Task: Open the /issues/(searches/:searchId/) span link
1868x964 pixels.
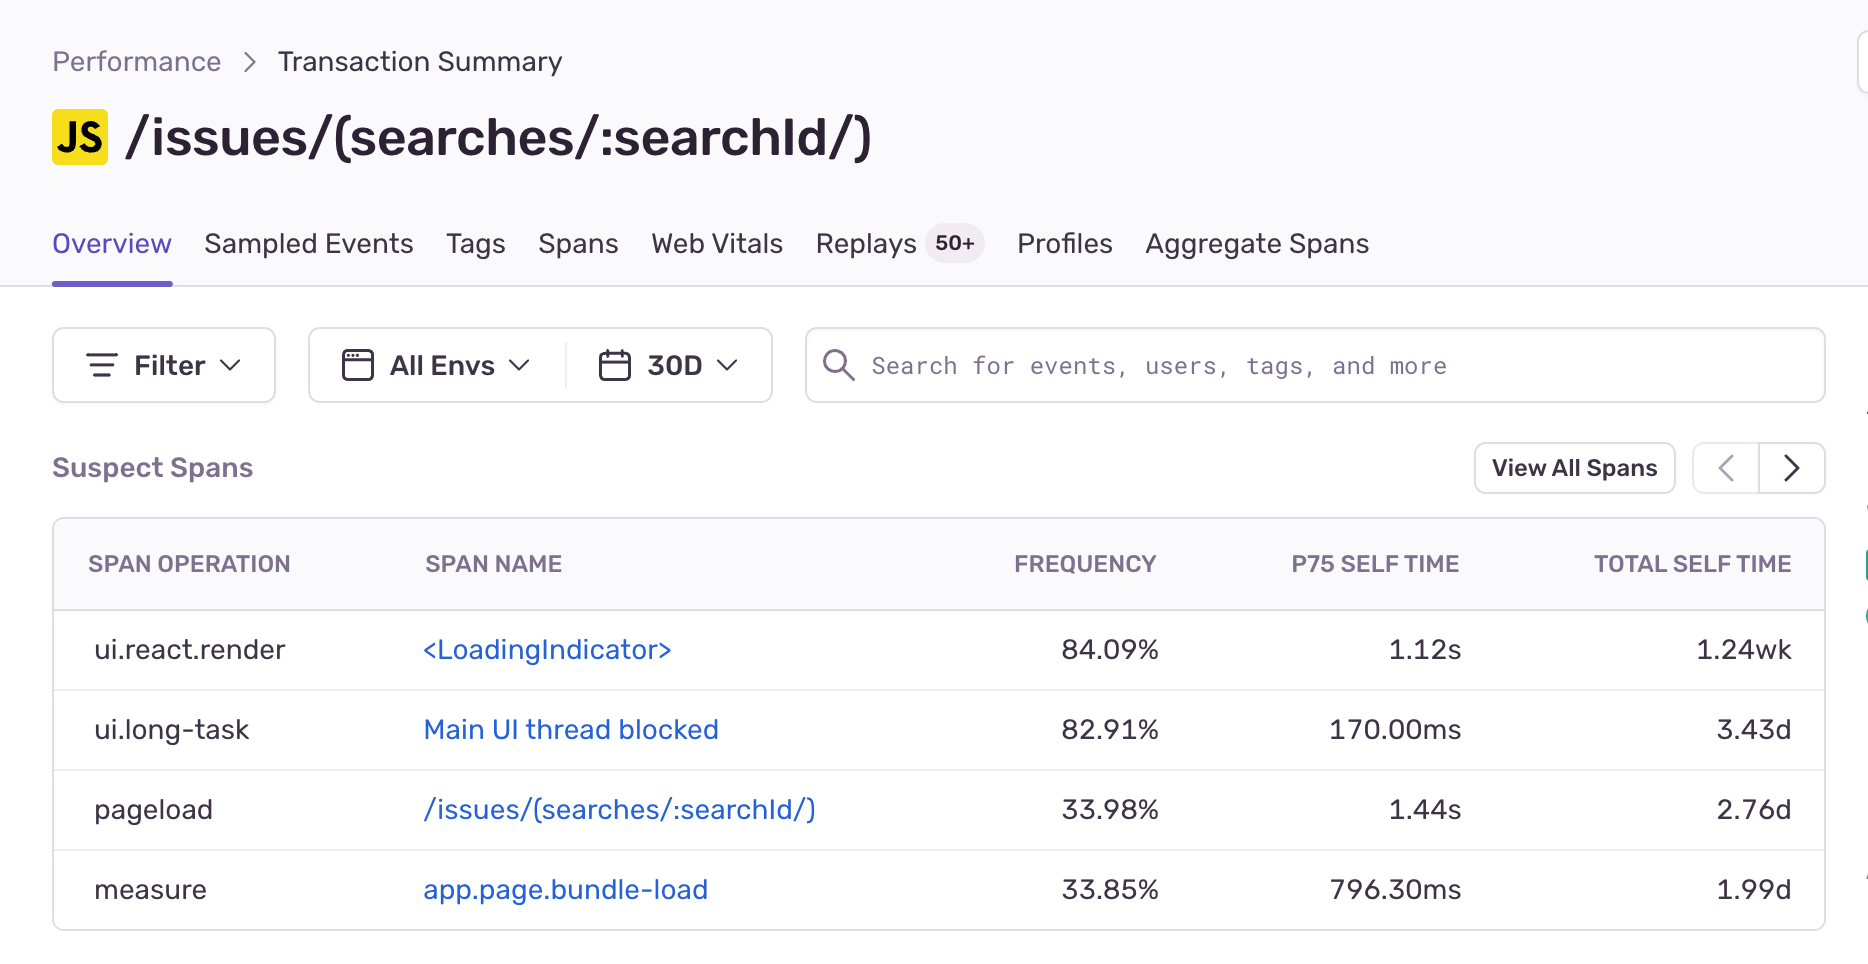Action: coord(620,810)
